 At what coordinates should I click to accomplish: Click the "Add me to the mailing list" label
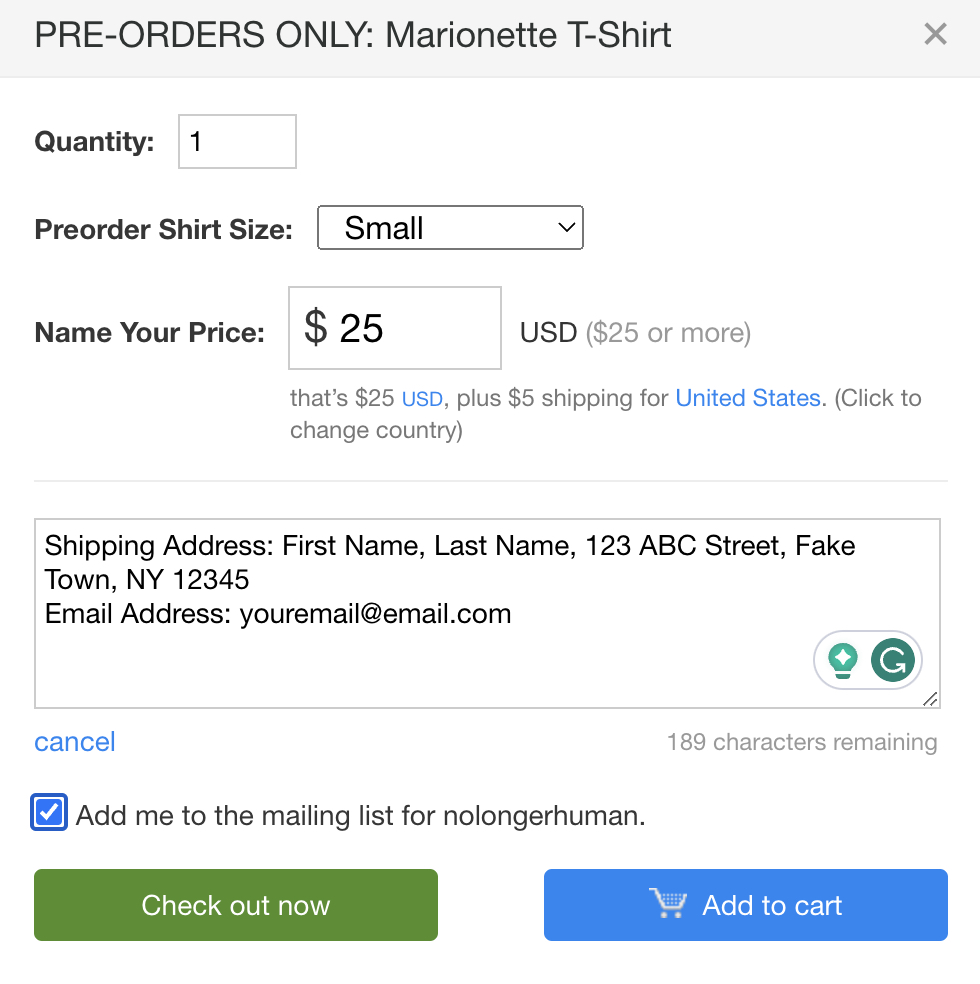tap(360, 816)
